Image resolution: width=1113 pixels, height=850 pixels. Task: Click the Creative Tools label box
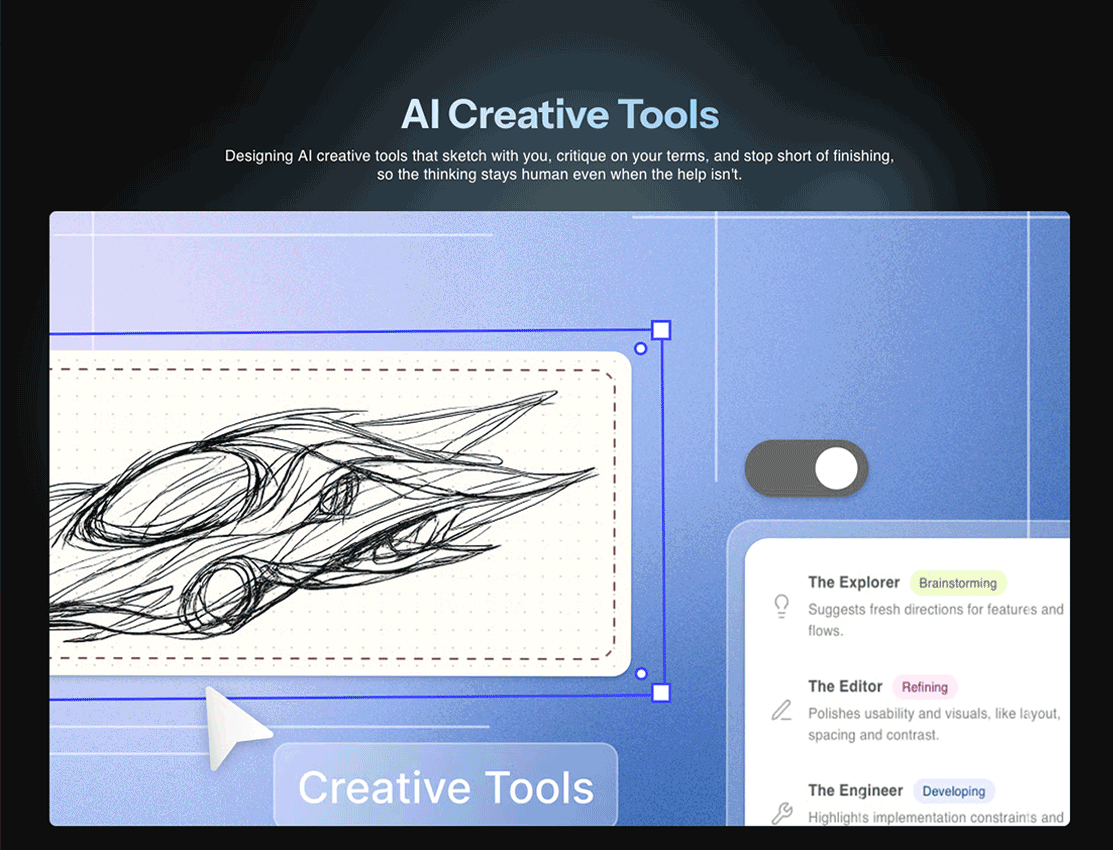coord(445,785)
